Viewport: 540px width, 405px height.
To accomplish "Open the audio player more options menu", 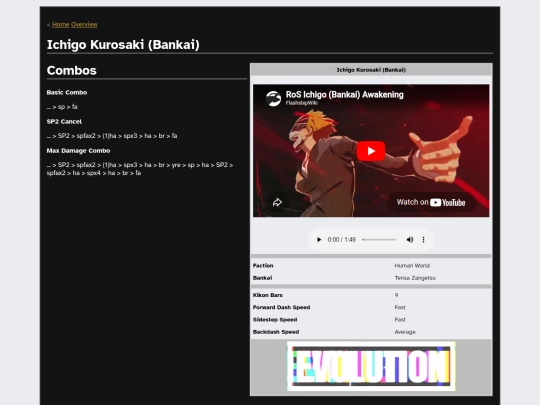I will (x=423, y=239).
